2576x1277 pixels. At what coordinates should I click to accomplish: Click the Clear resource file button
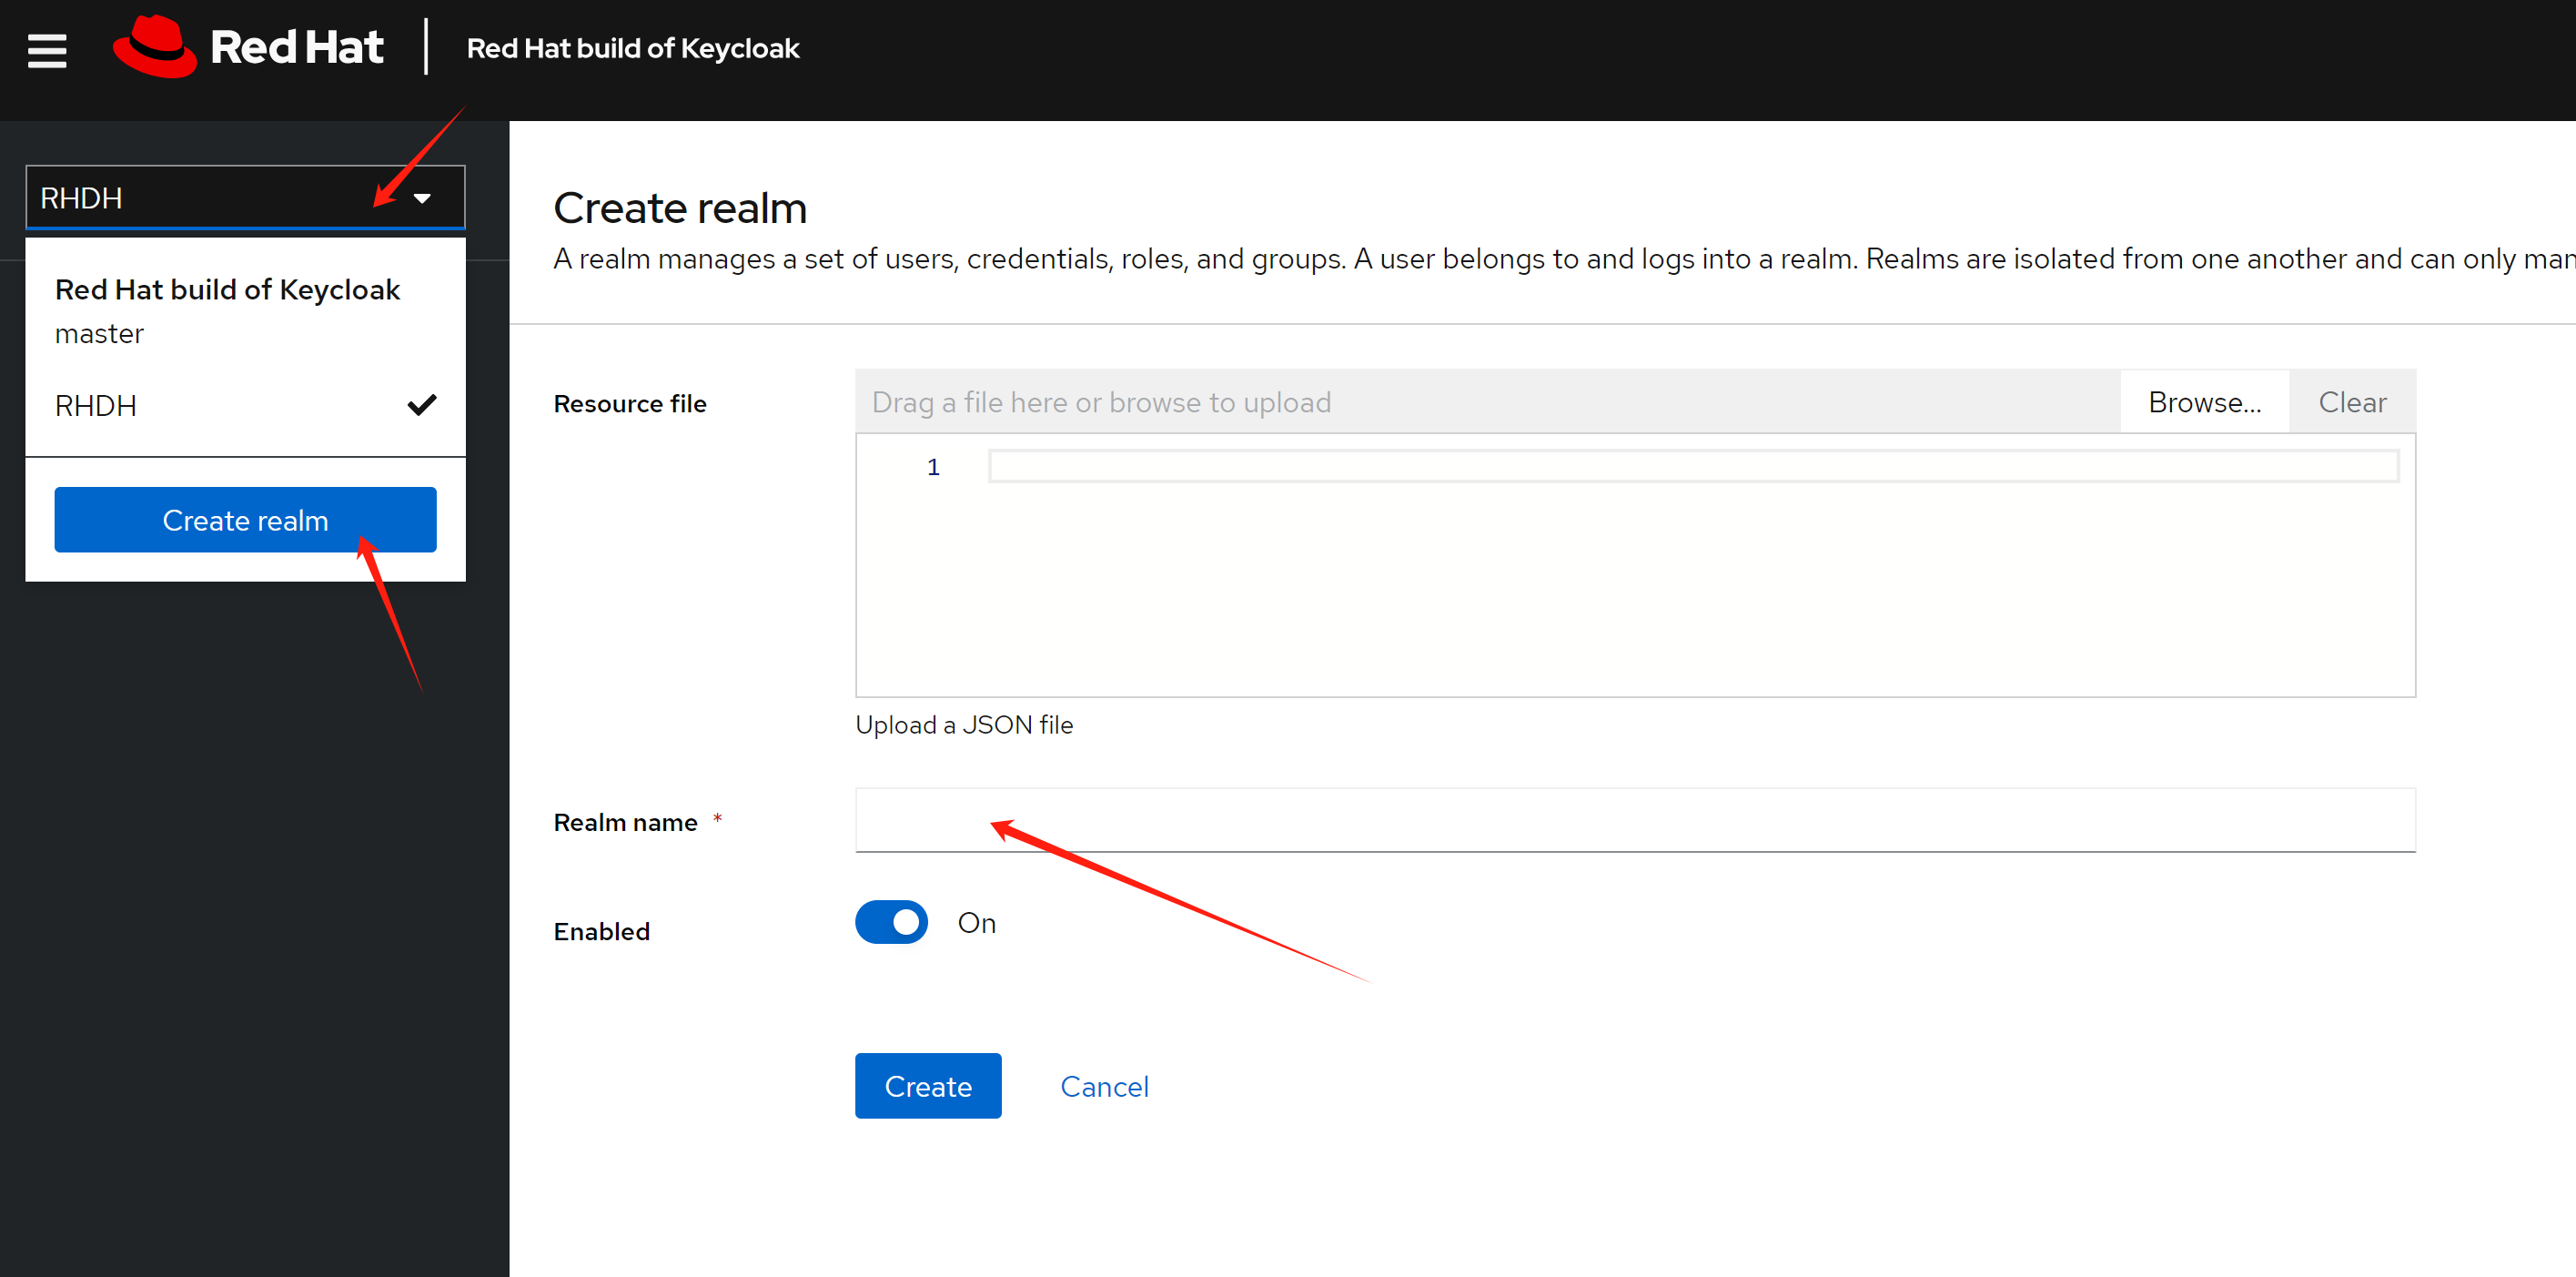pyautogui.click(x=2351, y=402)
